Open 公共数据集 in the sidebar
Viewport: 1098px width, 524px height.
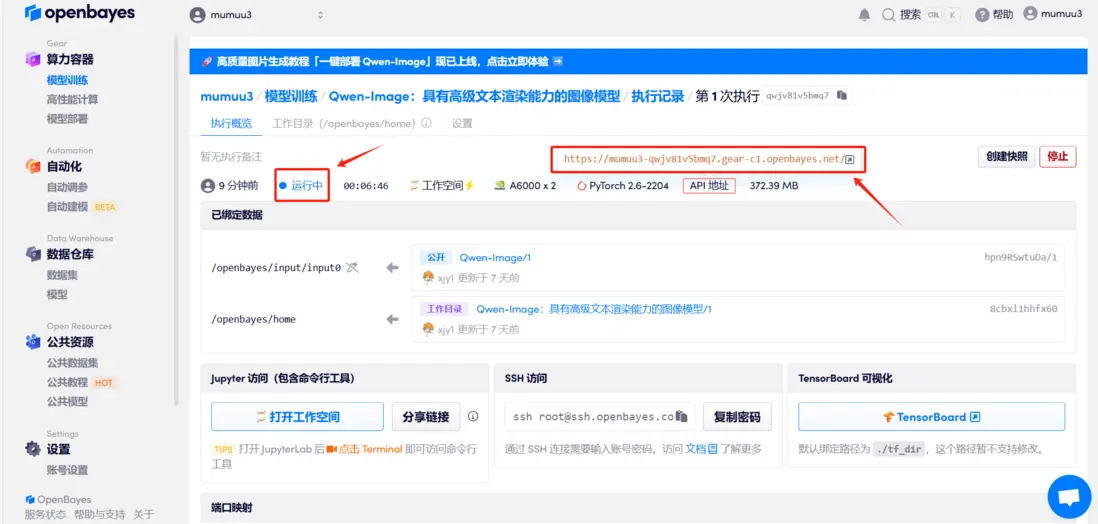pyautogui.click(x=72, y=363)
